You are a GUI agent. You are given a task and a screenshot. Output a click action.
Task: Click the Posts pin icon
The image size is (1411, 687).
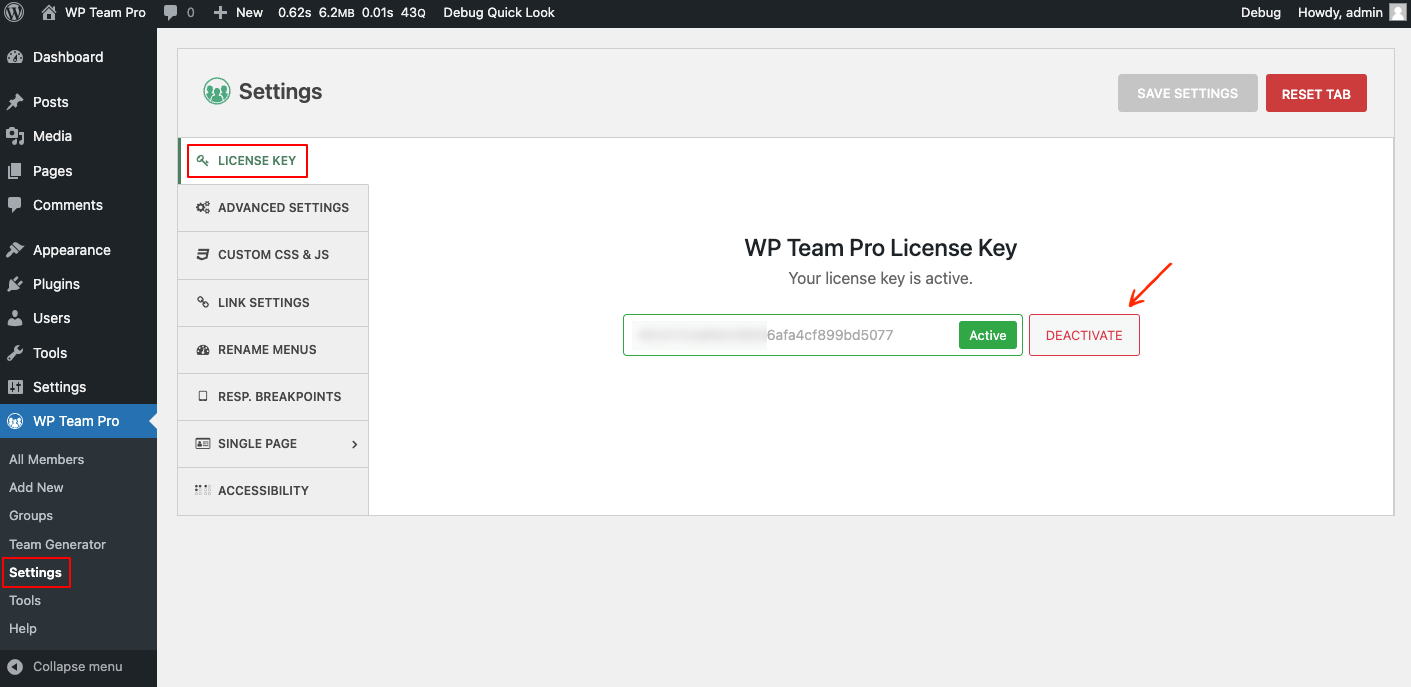[15, 102]
